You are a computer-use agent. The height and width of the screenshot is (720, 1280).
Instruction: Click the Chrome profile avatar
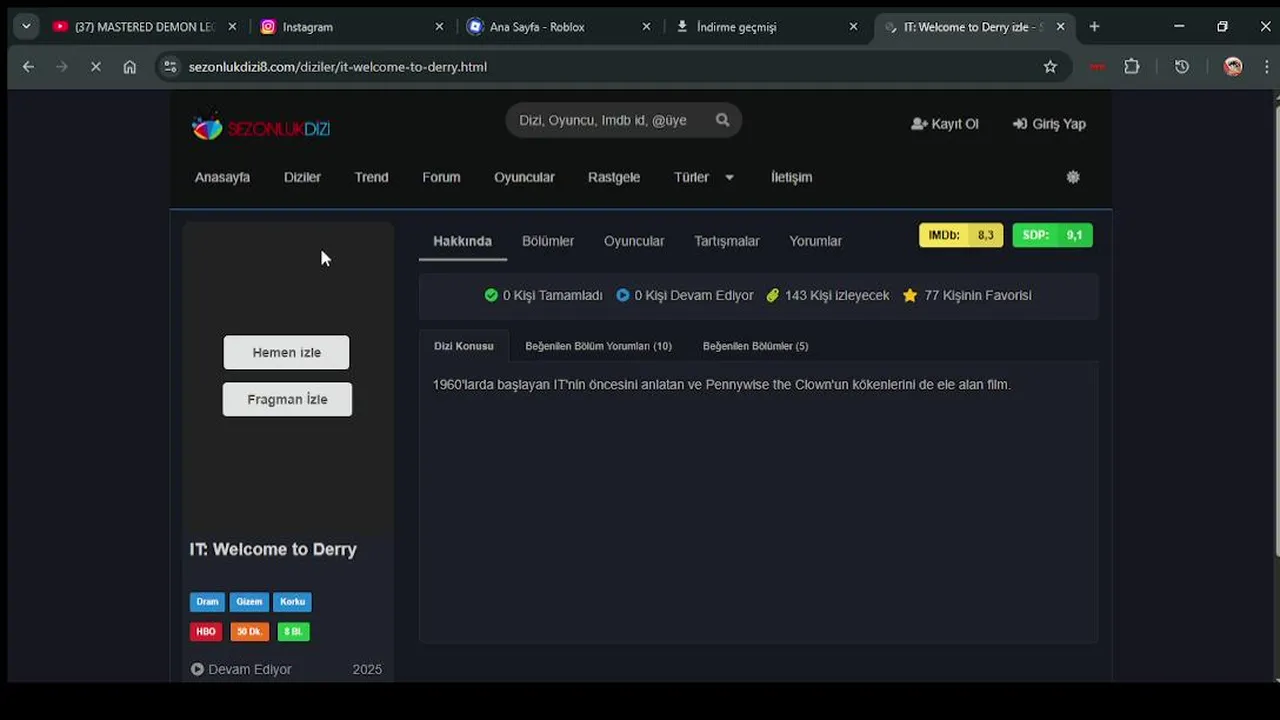click(x=1233, y=67)
